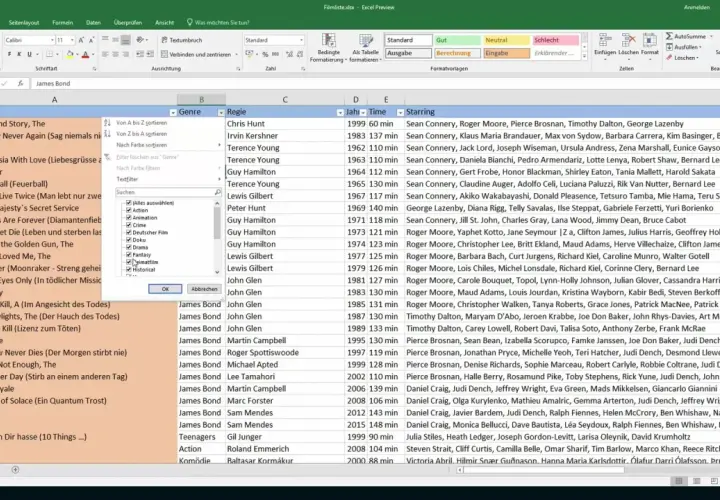Image resolution: width=720 pixels, height=500 pixels.
Task: Open the Calibri font name dropdown
Action: click(x=52, y=40)
